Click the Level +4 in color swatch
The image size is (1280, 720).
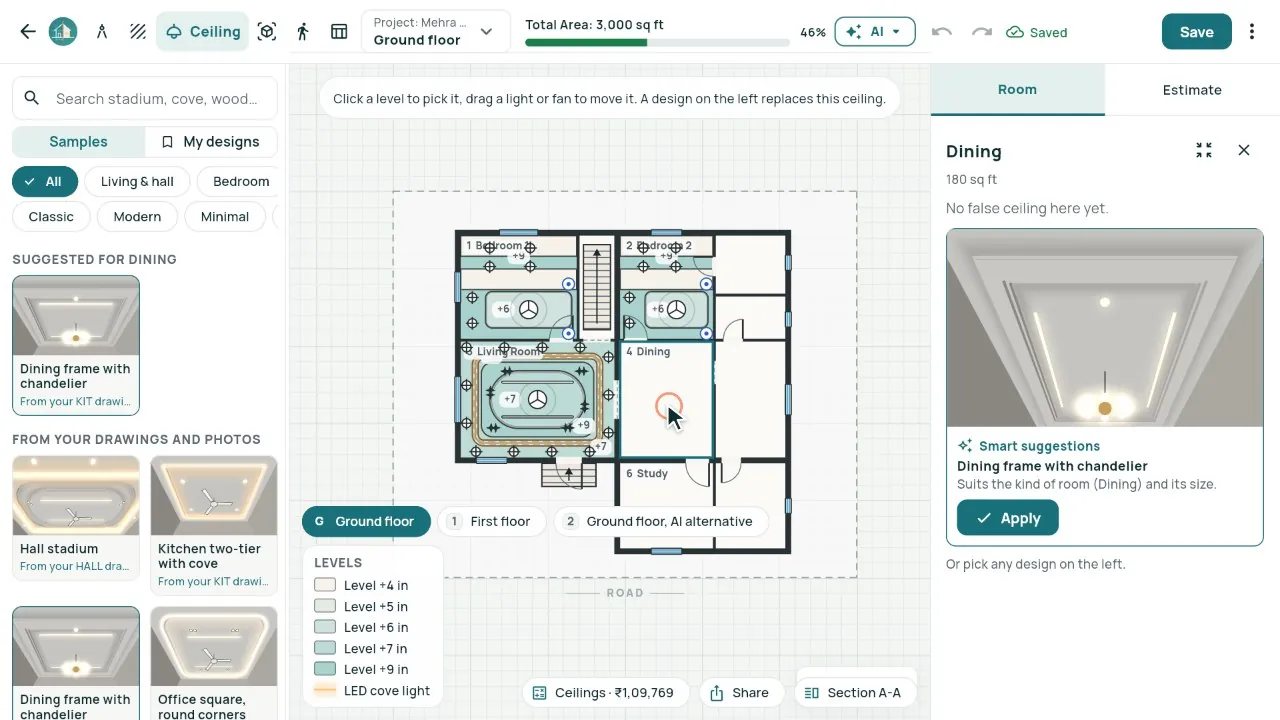pos(325,585)
